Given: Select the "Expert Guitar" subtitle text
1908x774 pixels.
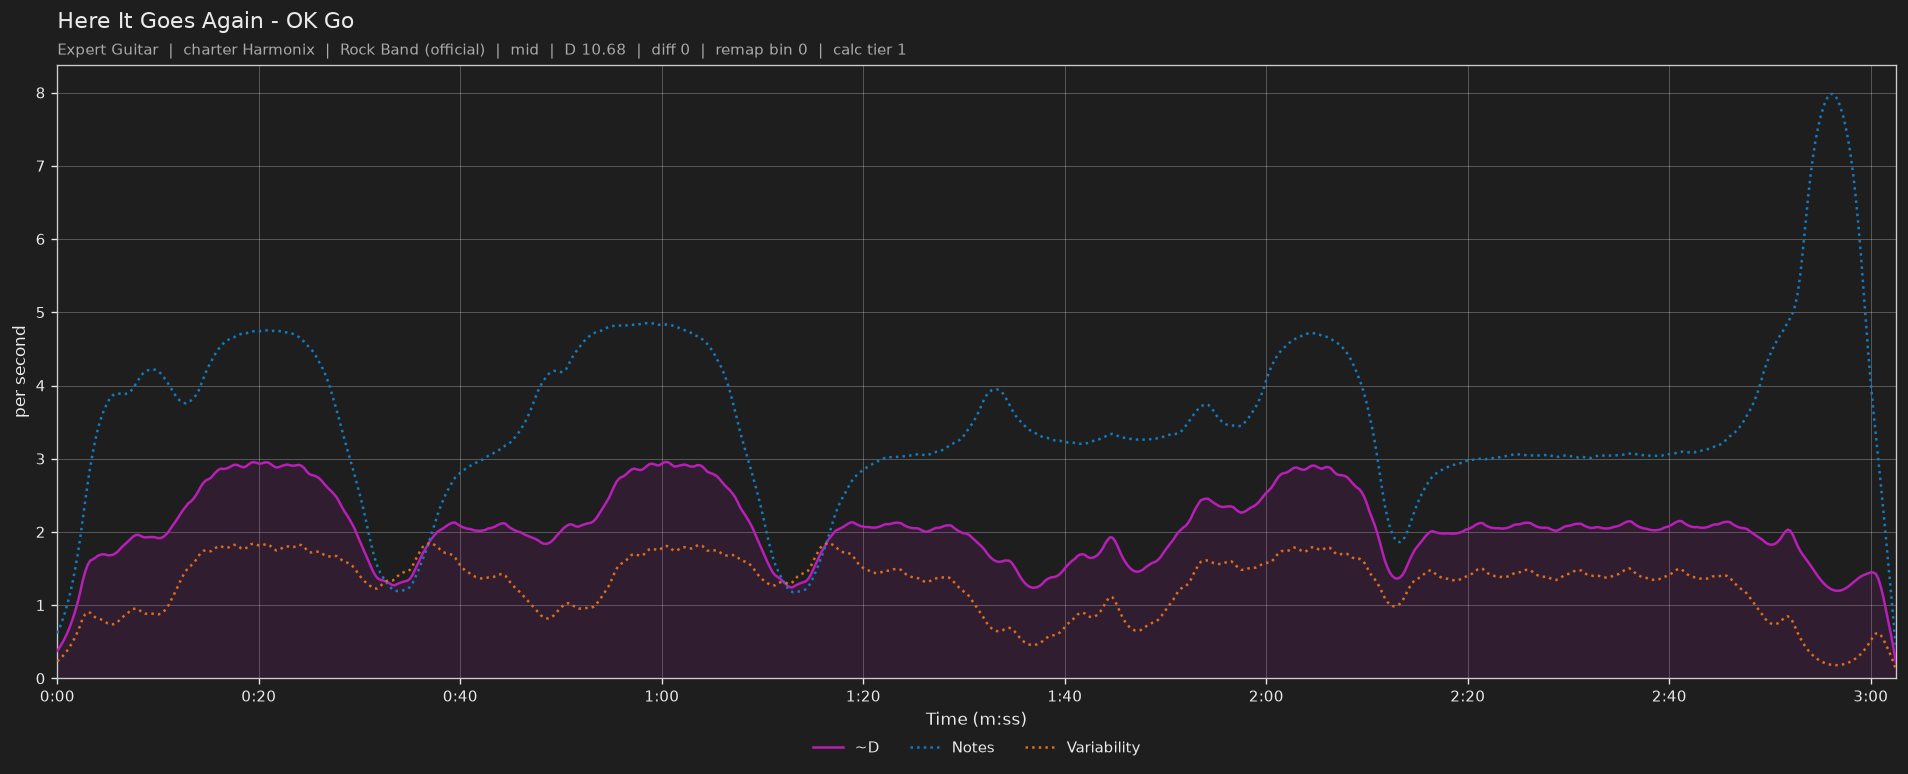Looking at the screenshot, I should point(108,50).
